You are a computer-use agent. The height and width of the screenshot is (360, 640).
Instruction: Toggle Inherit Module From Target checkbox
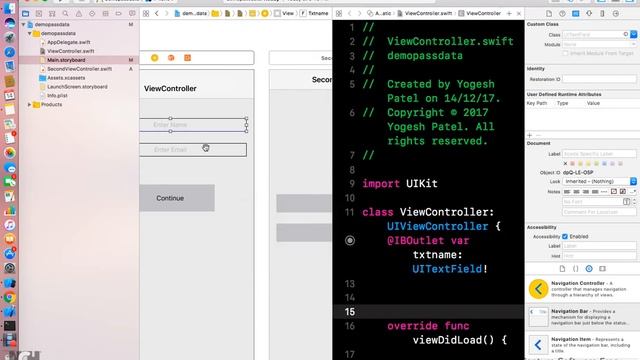pyautogui.click(x=565, y=53)
